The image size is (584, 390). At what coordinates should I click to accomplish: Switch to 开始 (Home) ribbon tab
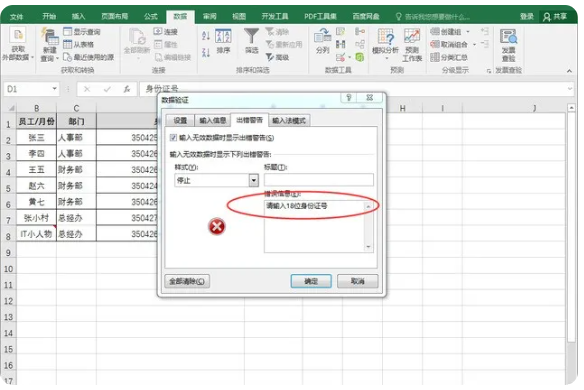click(49, 16)
